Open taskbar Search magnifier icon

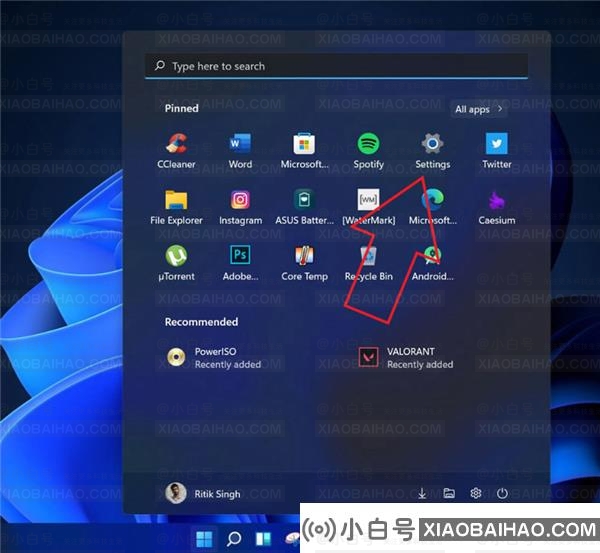coord(234,539)
